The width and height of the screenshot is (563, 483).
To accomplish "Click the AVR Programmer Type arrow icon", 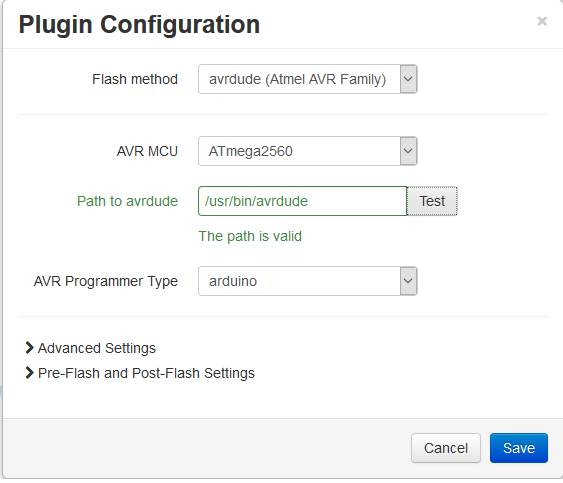I will click(408, 281).
